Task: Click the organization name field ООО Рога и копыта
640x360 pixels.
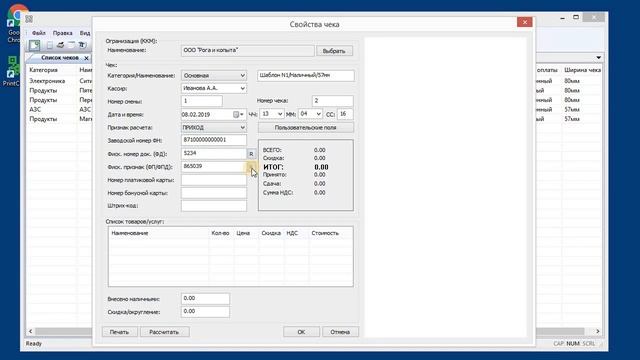Action: coord(247,51)
